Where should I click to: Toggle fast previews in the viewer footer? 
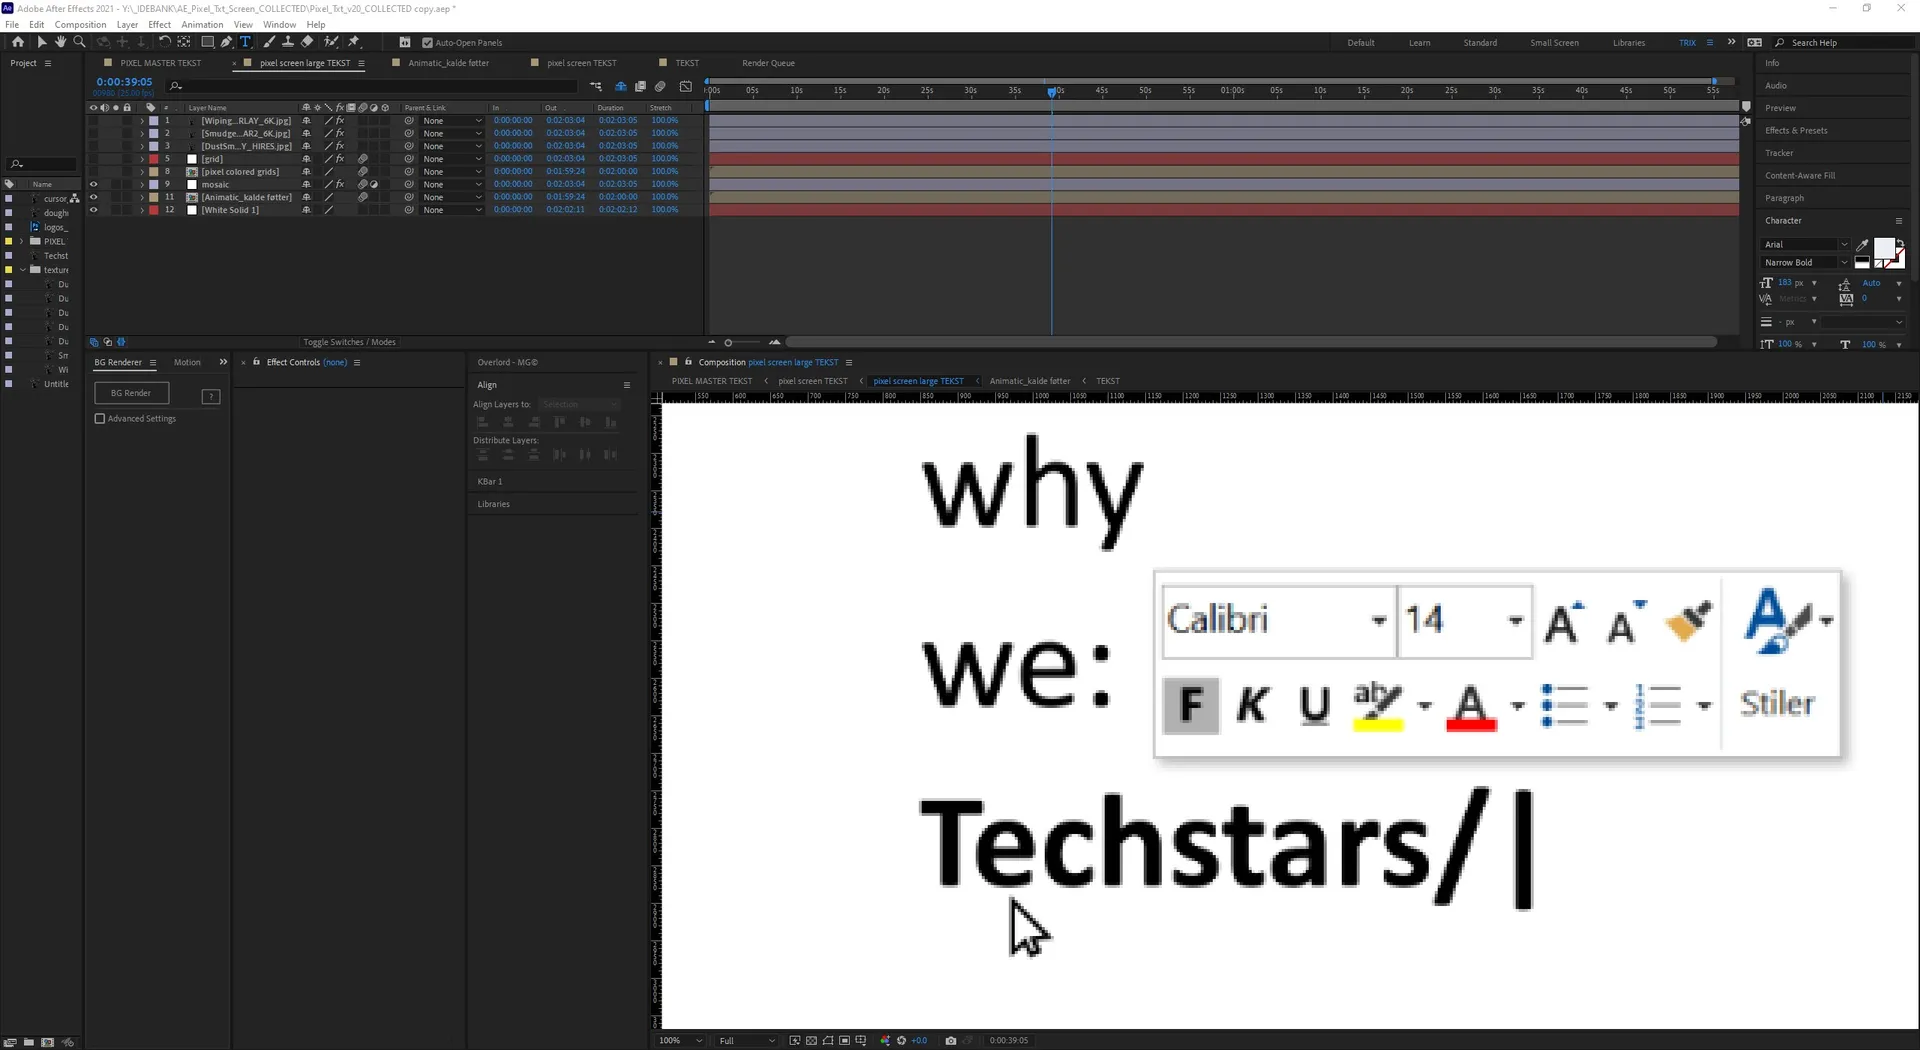795,1040
